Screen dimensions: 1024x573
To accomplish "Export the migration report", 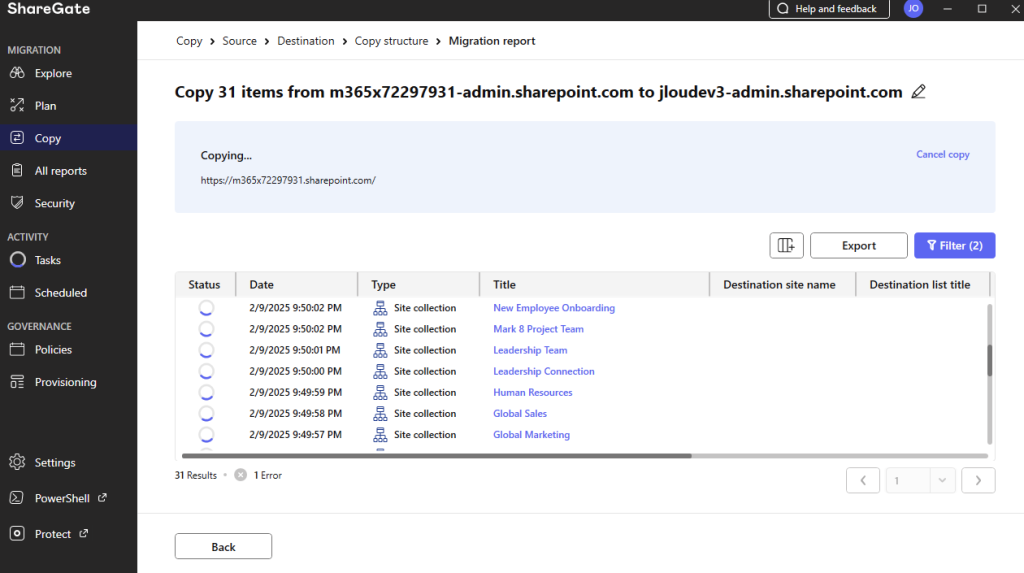I will 859,246.
